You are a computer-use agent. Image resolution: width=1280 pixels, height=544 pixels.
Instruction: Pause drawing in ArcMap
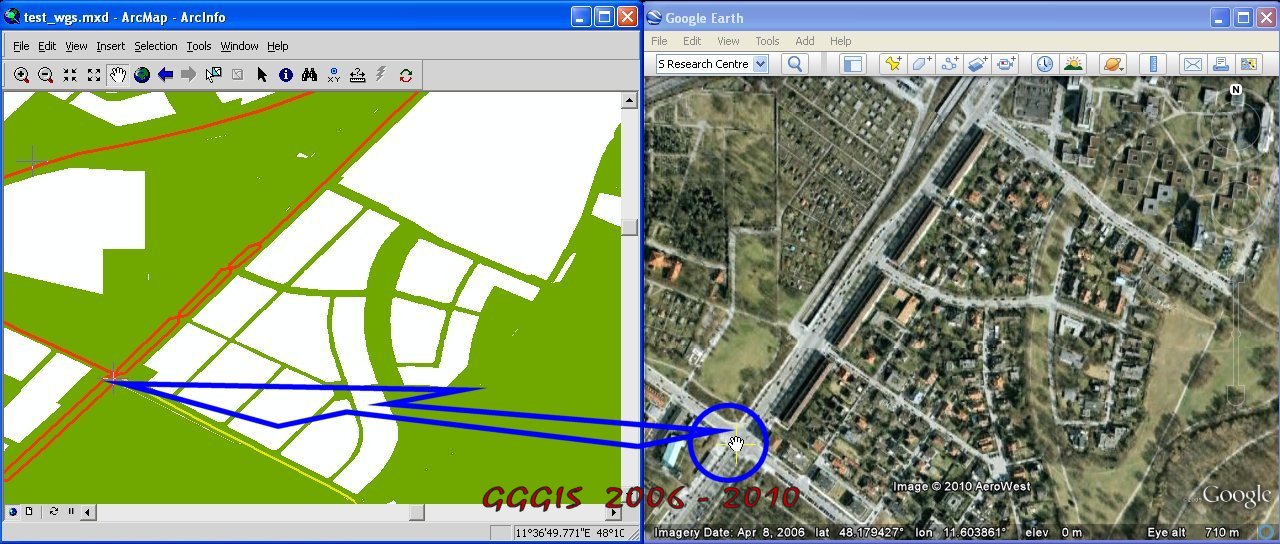click(71, 512)
